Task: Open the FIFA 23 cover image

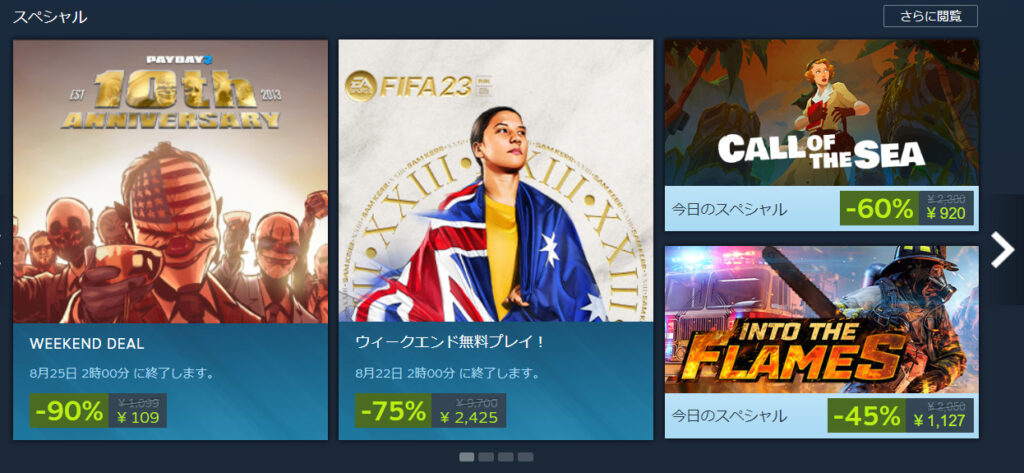Action: (x=496, y=181)
